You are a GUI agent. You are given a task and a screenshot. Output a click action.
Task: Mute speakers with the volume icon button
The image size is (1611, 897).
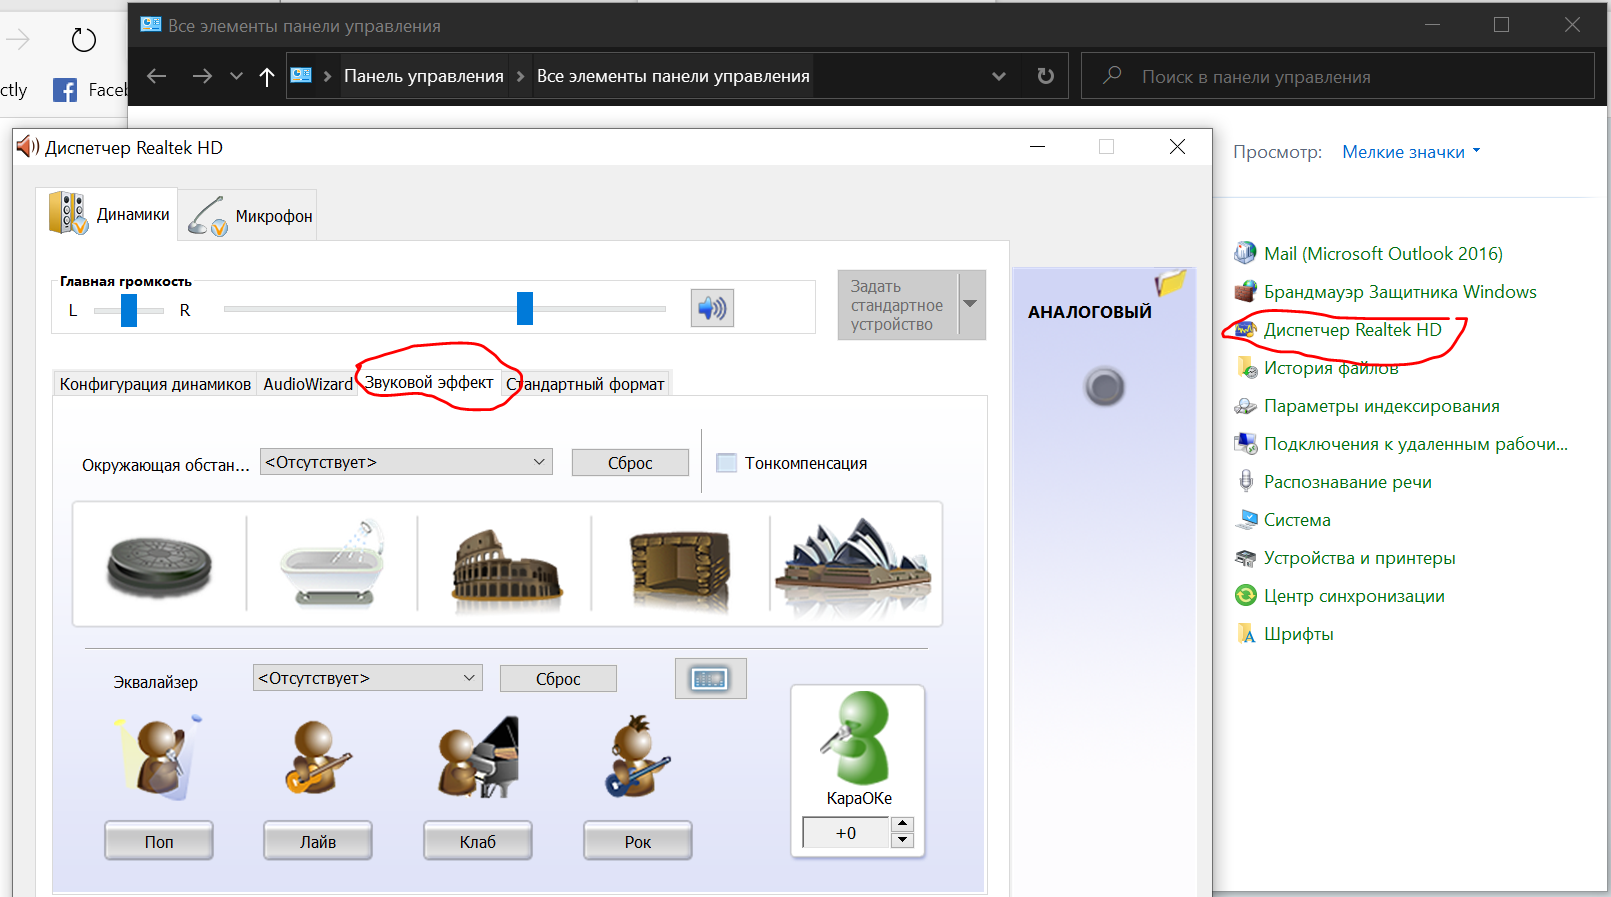tap(712, 308)
